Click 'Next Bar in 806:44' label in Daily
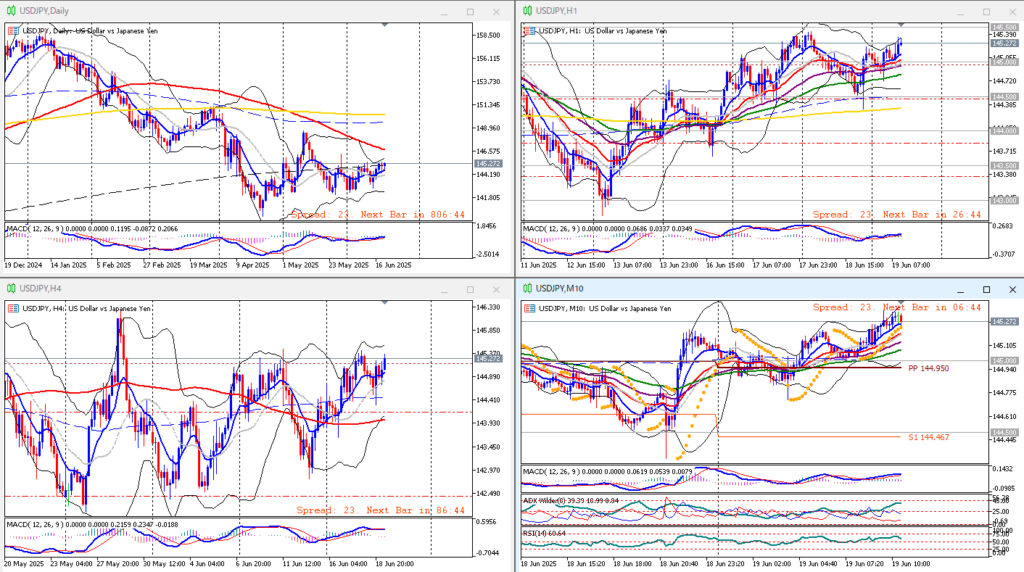Viewport: 1024px width, 572px height. click(x=413, y=214)
